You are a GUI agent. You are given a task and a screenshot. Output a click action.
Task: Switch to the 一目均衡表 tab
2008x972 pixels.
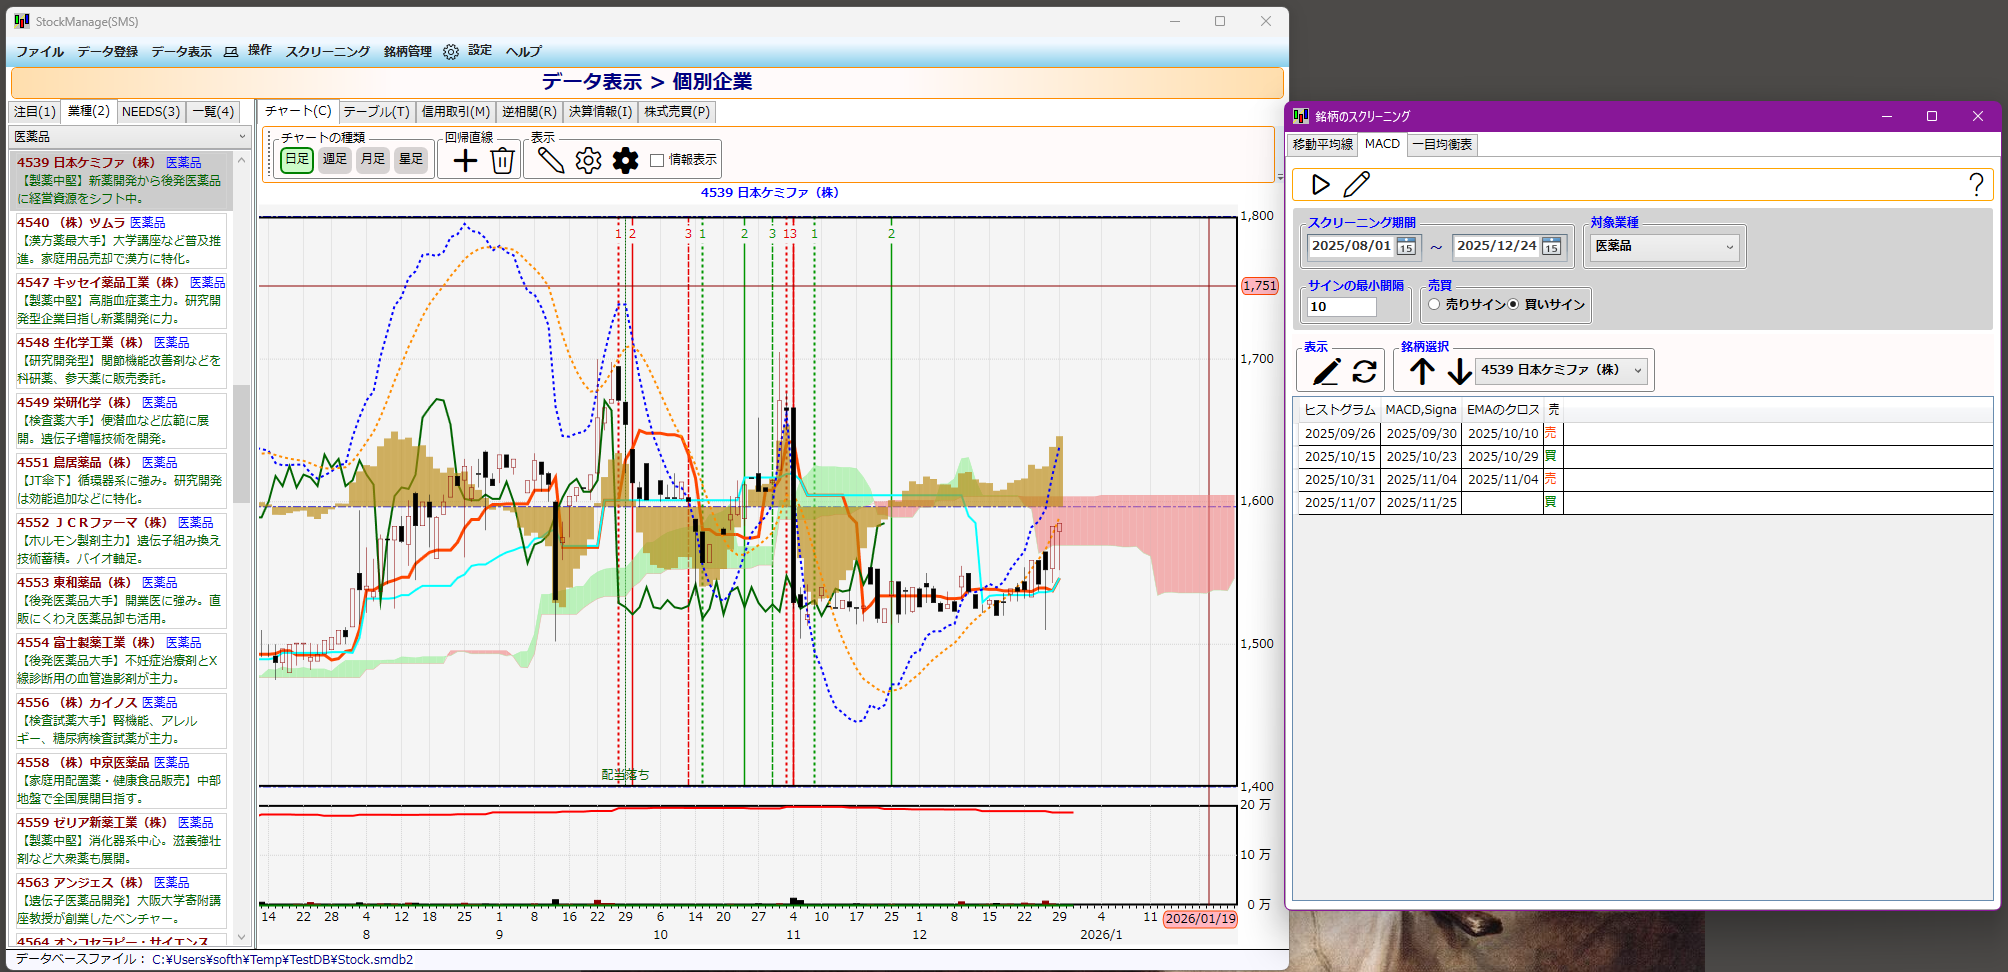(x=1442, y=144)
